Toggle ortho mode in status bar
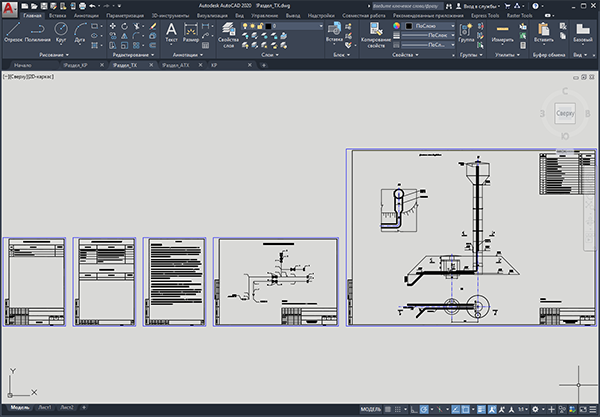 pos(414,410)
